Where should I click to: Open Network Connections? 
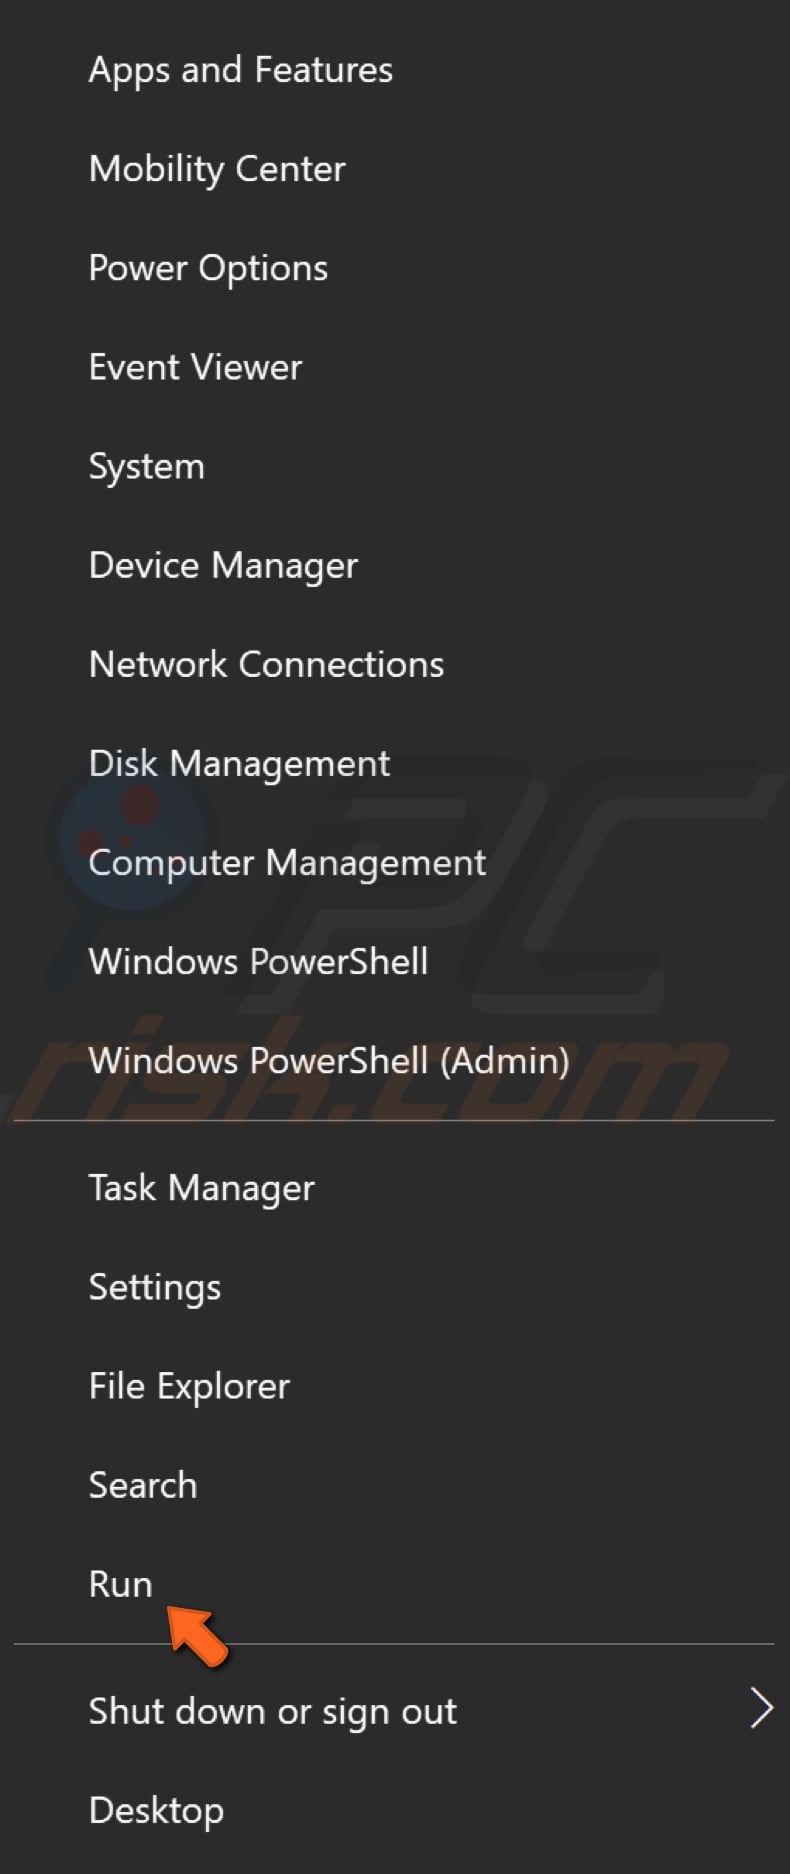[x=266, y=664]
